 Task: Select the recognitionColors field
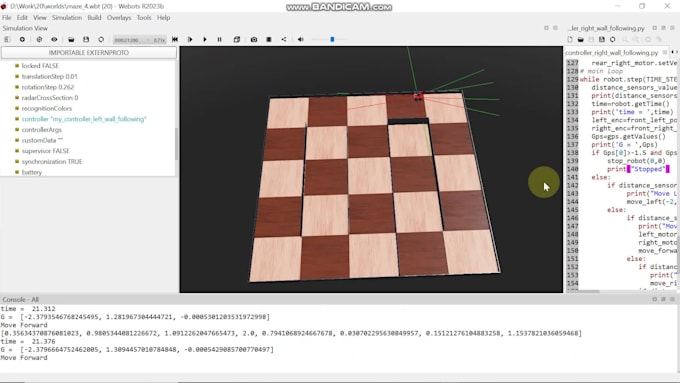tap(46, 108)
